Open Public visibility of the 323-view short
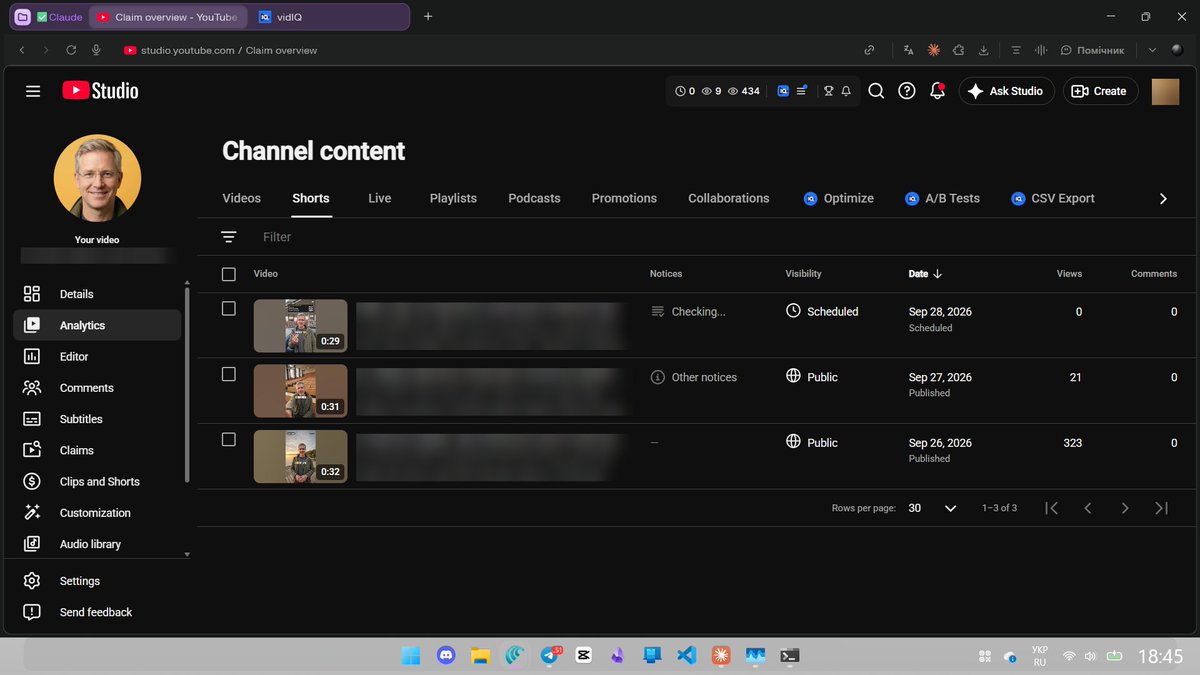The width and height of the screenshot is (1200, 675). coord(812,442)
